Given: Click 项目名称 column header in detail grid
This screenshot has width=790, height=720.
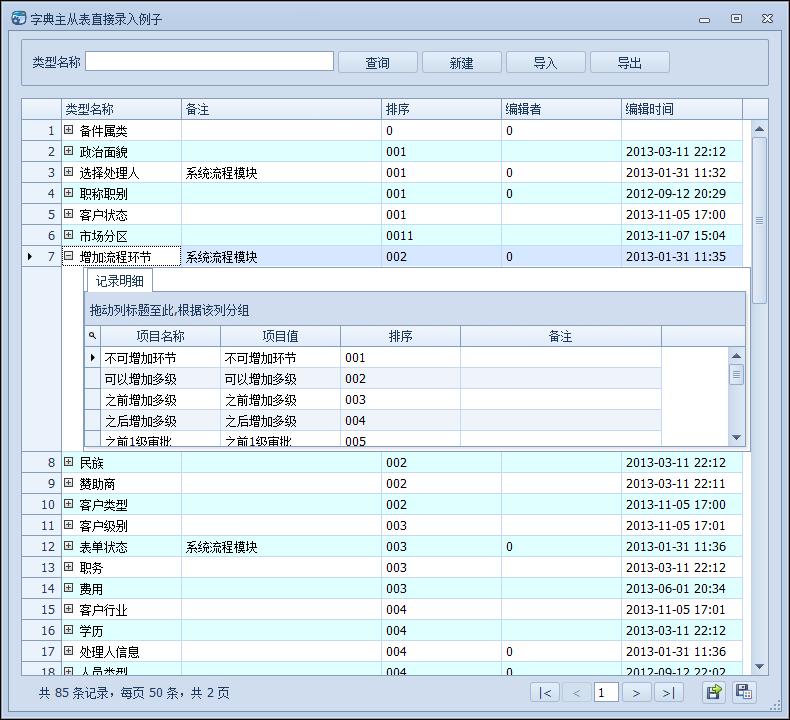Looking at the screenshot, I should tap(160, 336).
